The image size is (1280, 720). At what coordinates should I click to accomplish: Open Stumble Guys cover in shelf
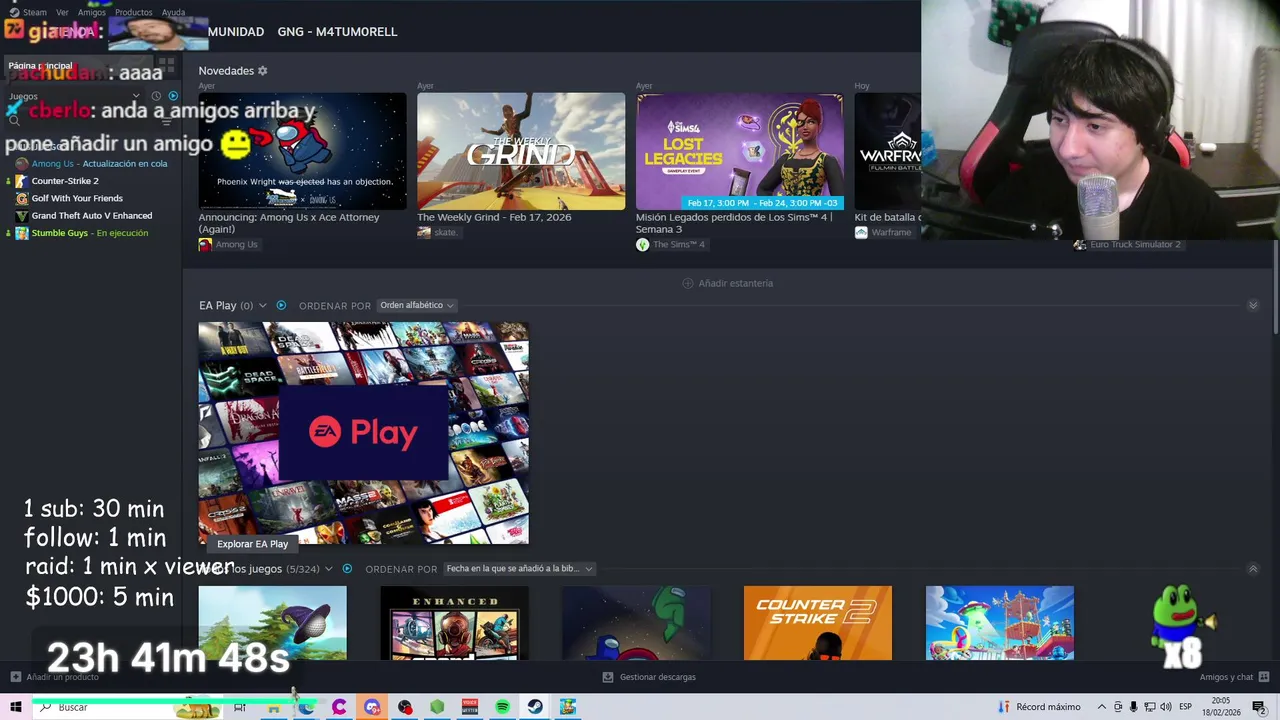coord(1000,623)
